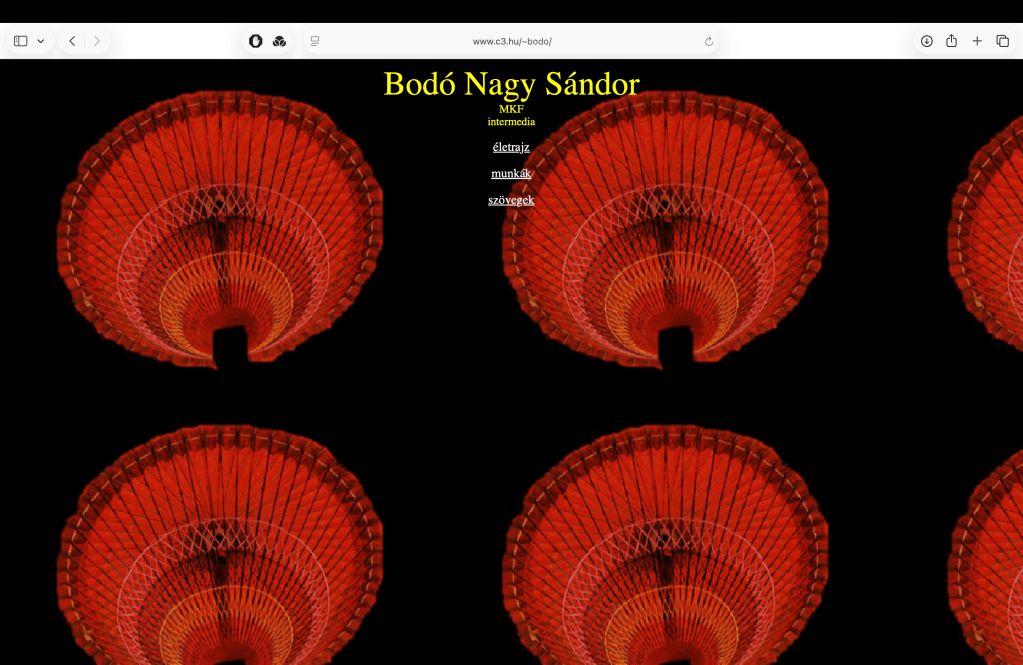Open the shield privacy extension icon

pyautogui.click(x=256, y=41)
